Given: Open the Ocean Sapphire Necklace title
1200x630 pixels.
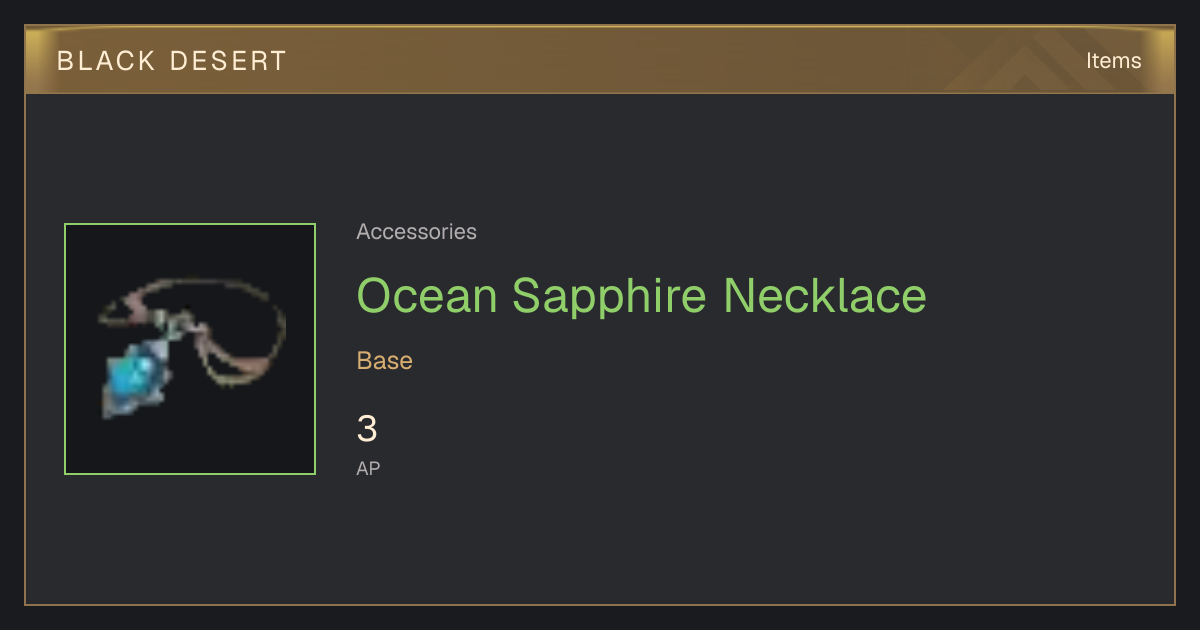Looking at the screenshot, I should [x=641, y=295].
